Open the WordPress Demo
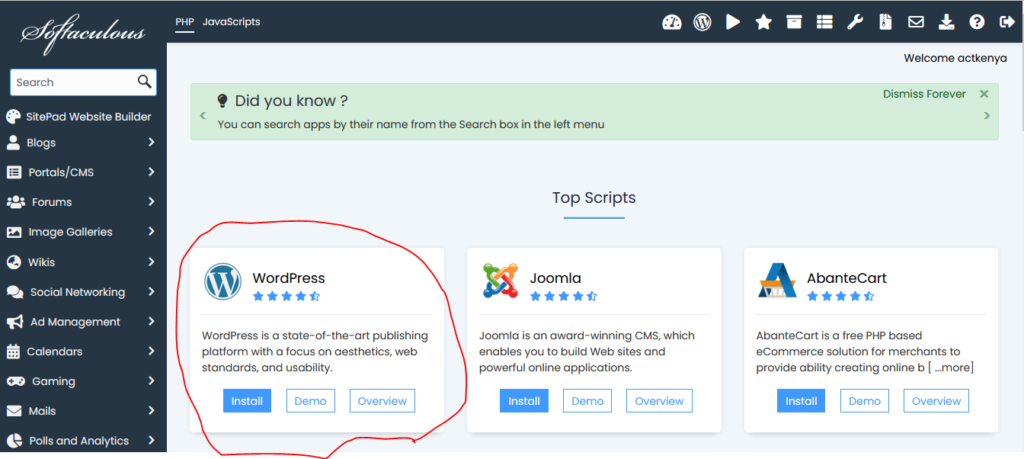The image size is (1024, 459). pos(310,401)
